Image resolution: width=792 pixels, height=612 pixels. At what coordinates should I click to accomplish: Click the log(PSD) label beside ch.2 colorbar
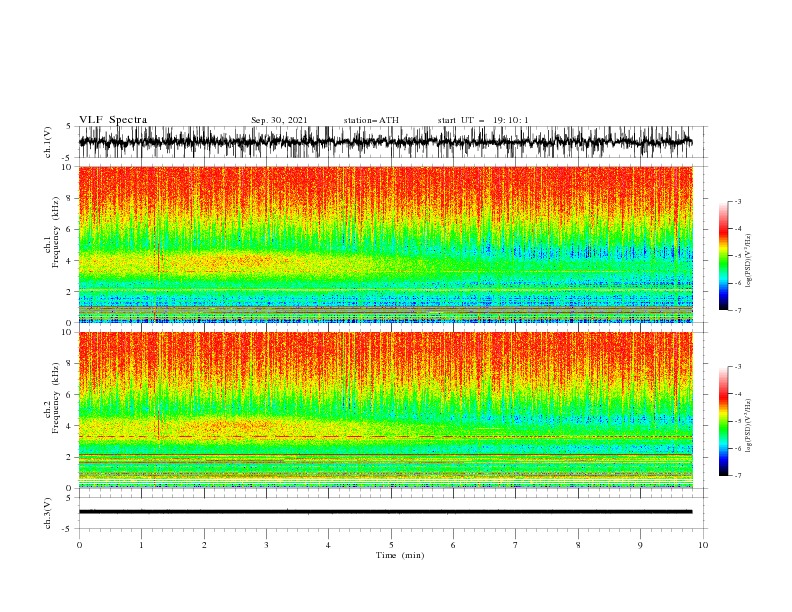pyautogui.click(x=749, y=426)
